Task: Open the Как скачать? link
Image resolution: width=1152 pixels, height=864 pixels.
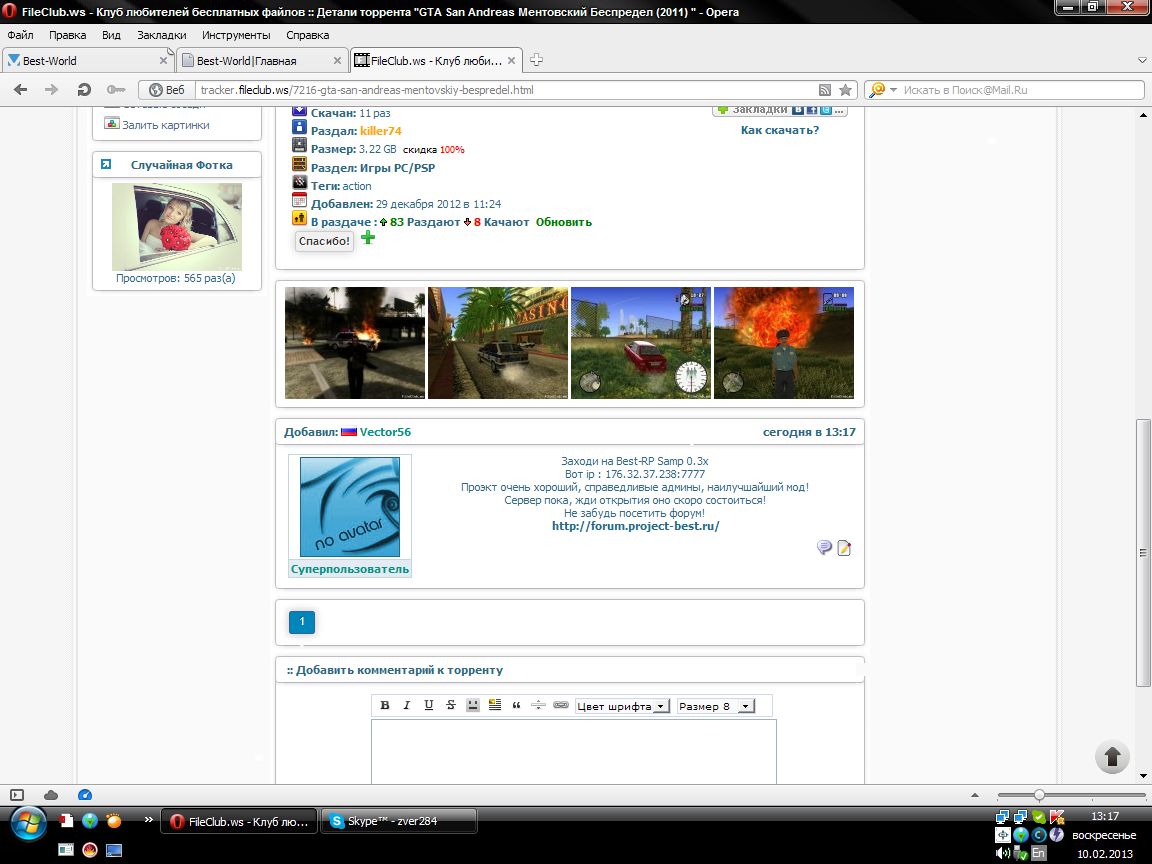Action: pos(780,130)
